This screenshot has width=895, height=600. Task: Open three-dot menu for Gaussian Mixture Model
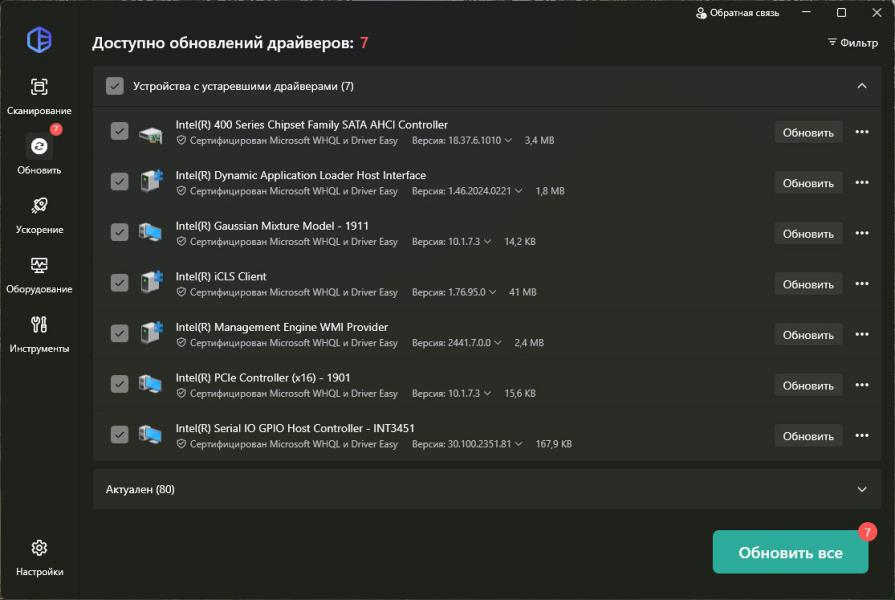pos(862,233)
